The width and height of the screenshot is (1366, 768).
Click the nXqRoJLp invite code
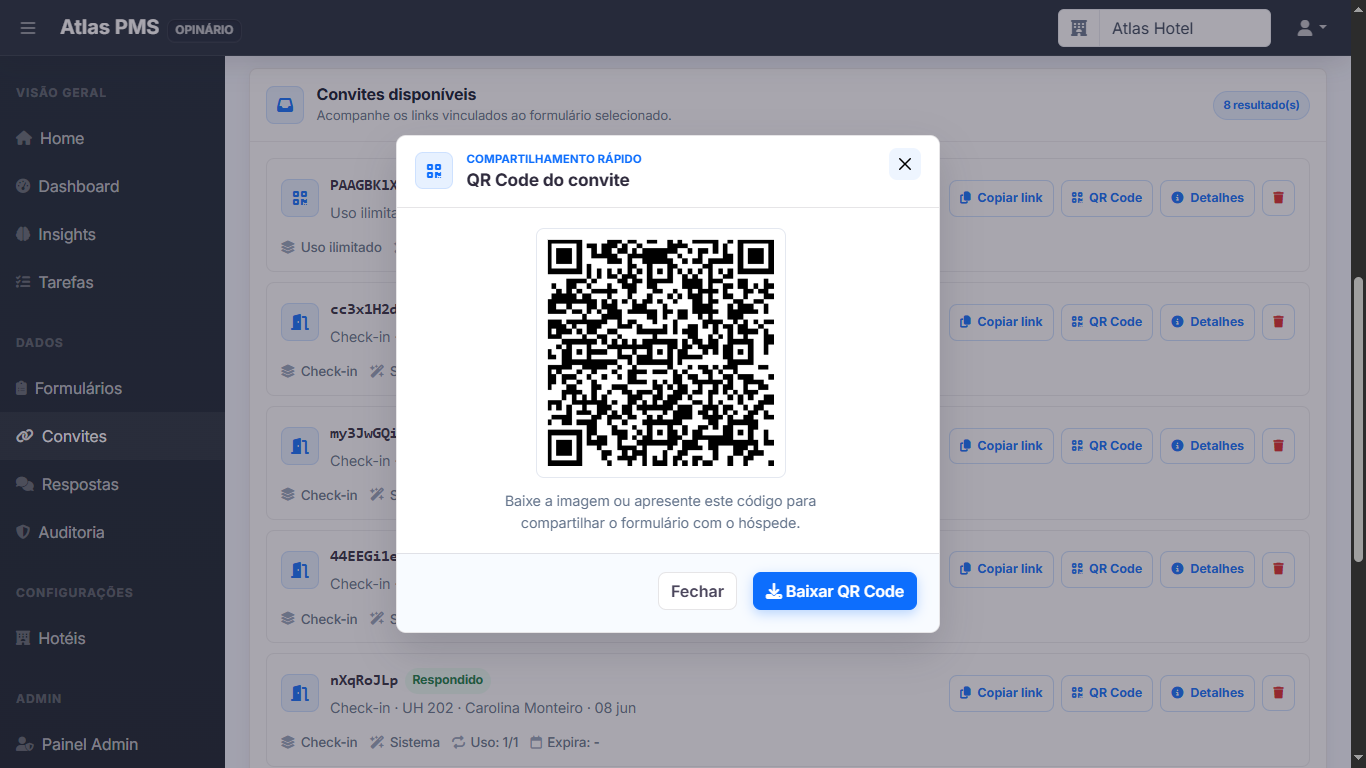click(364, 680)
